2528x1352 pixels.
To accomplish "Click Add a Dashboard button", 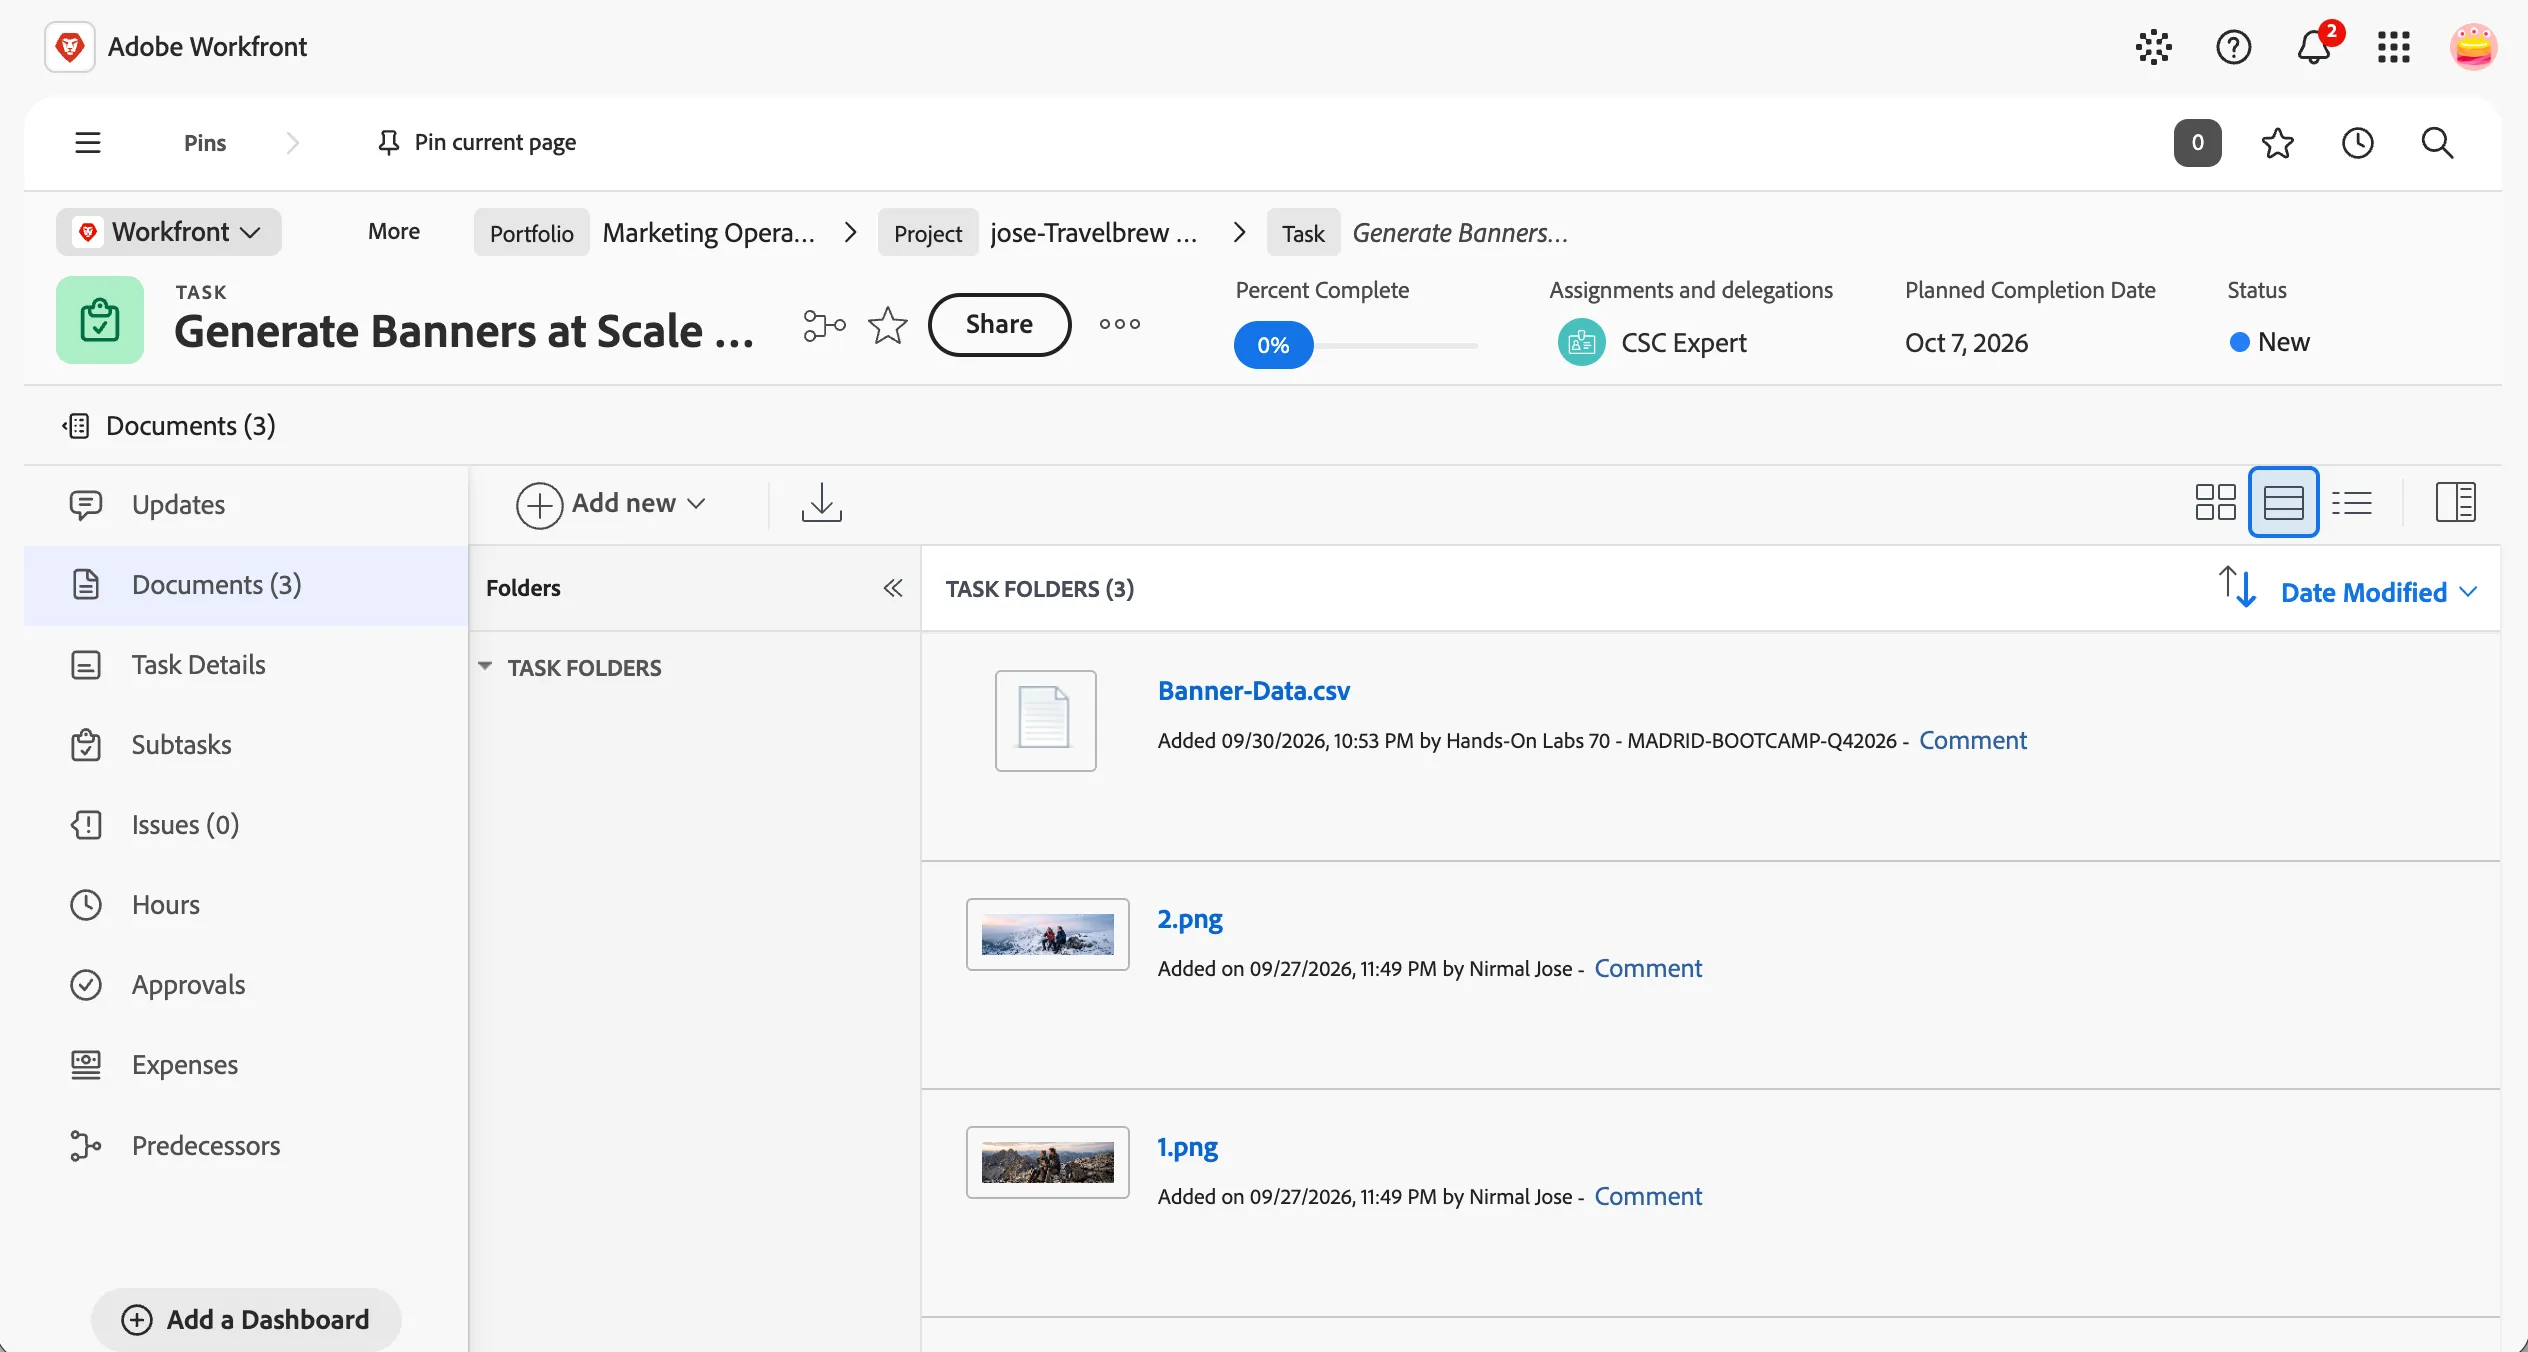I will coord(246,1320).
